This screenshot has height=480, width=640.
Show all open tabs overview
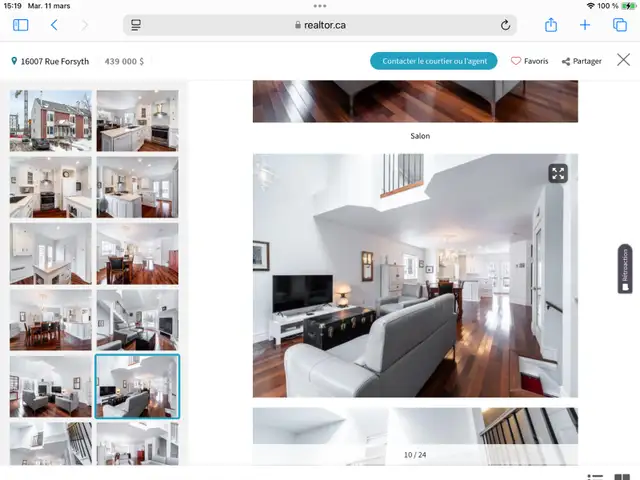coord(619,25)
